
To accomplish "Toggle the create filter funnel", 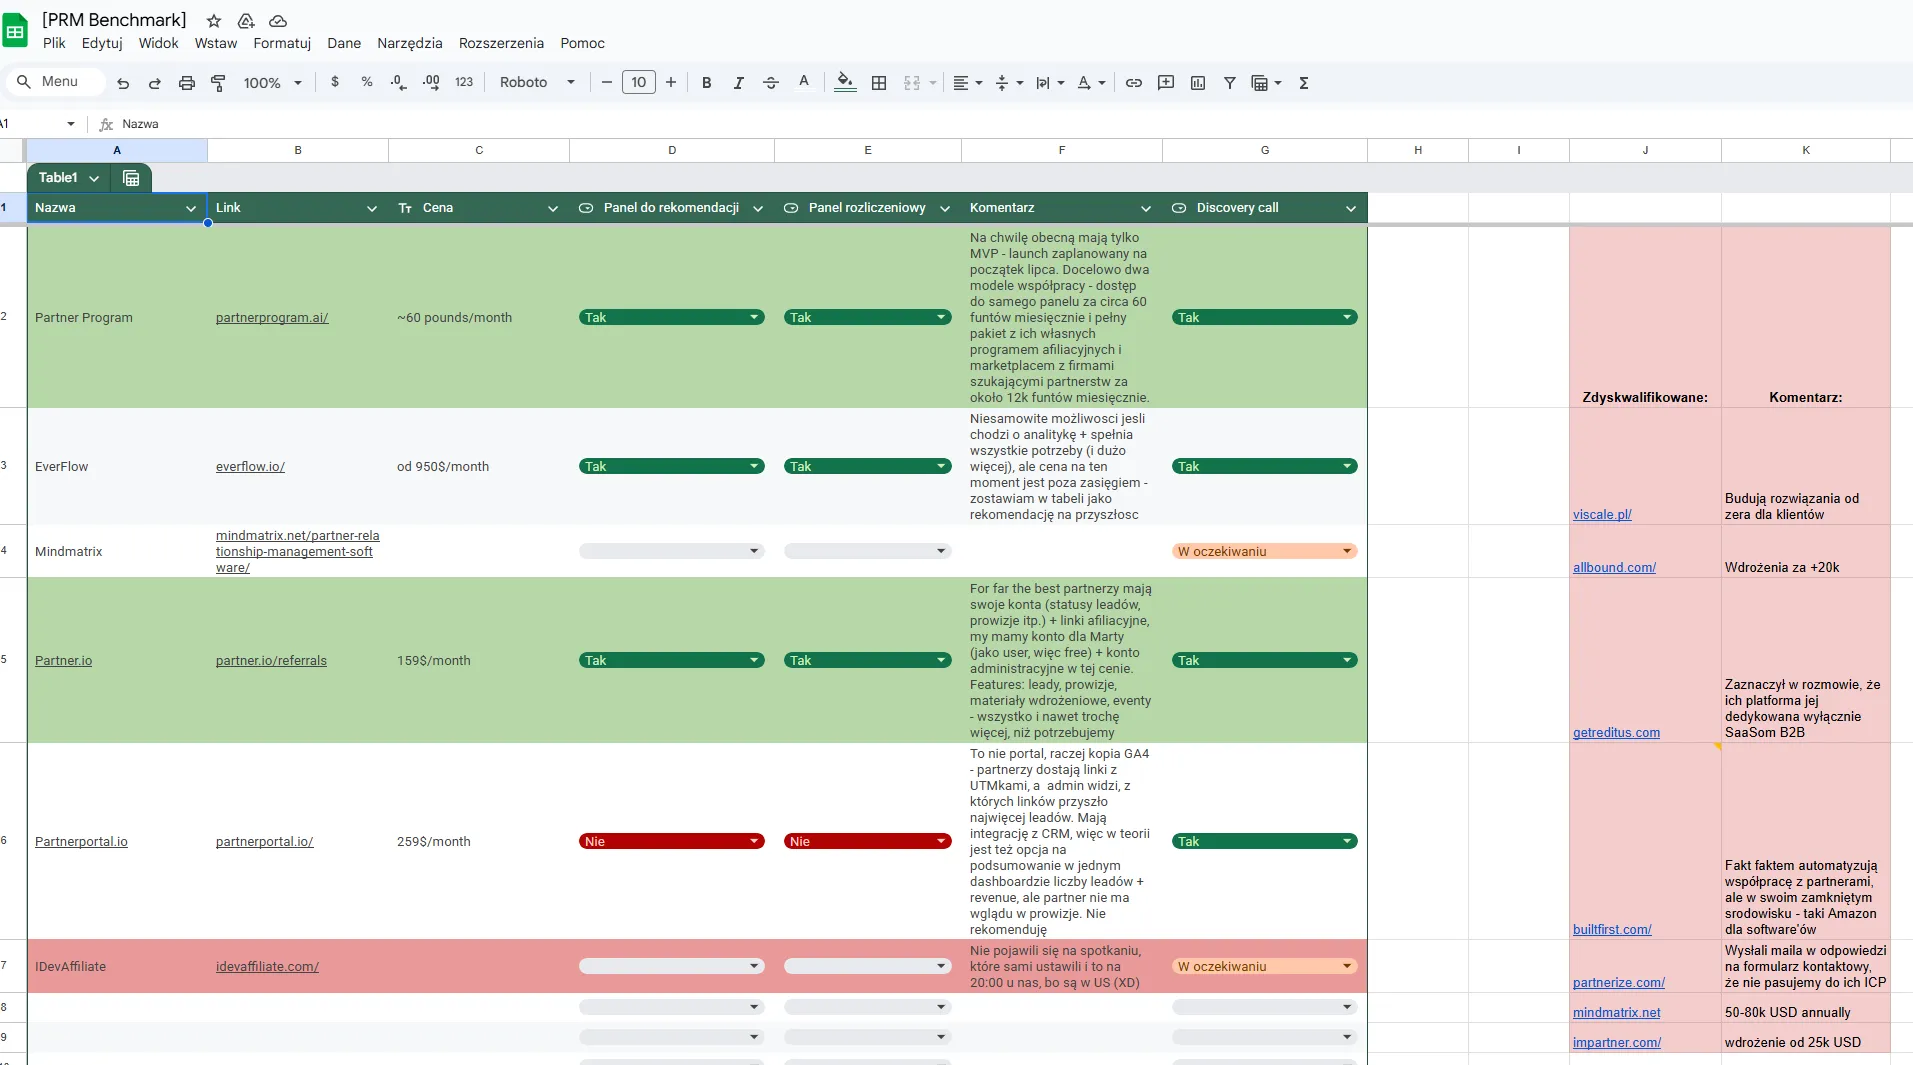I will [1229, 83].
